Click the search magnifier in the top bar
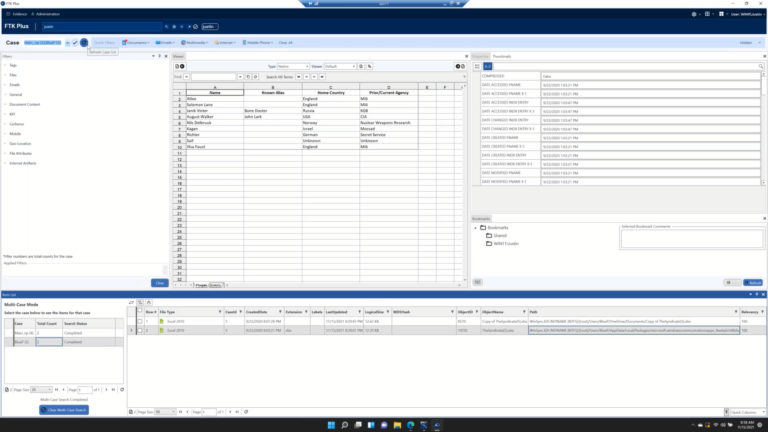The width and height of the screenshot is (768, 432). pyautogui.click(x=167, y=26)
